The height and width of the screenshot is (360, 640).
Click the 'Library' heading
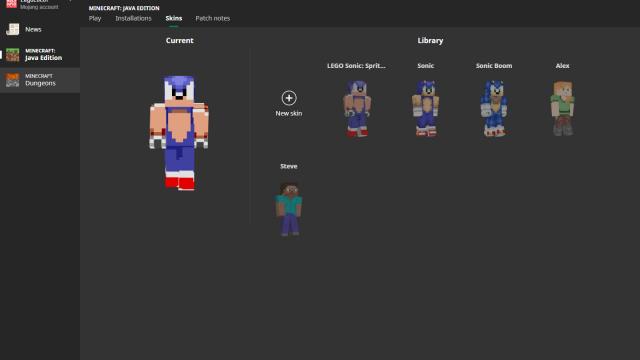click(x=430, y=40)
